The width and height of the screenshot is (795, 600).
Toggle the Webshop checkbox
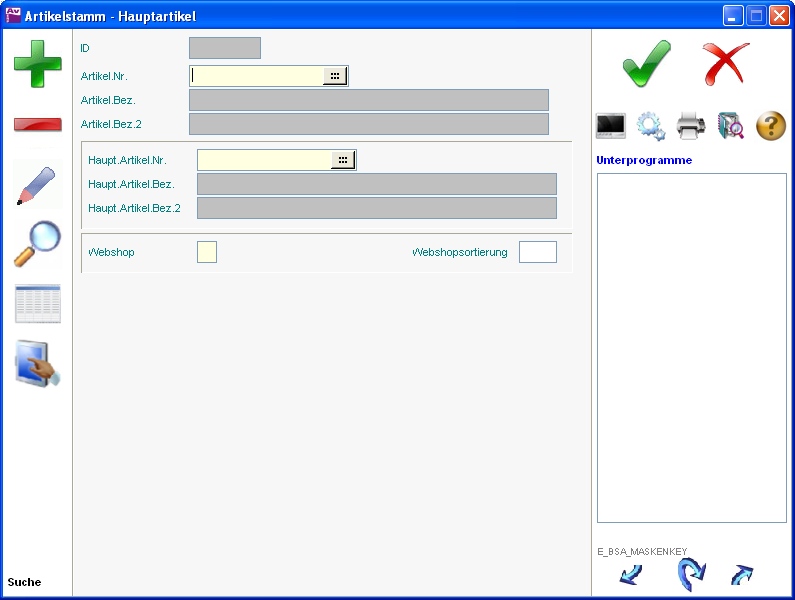pyautogui.click(x=207, y=252)
